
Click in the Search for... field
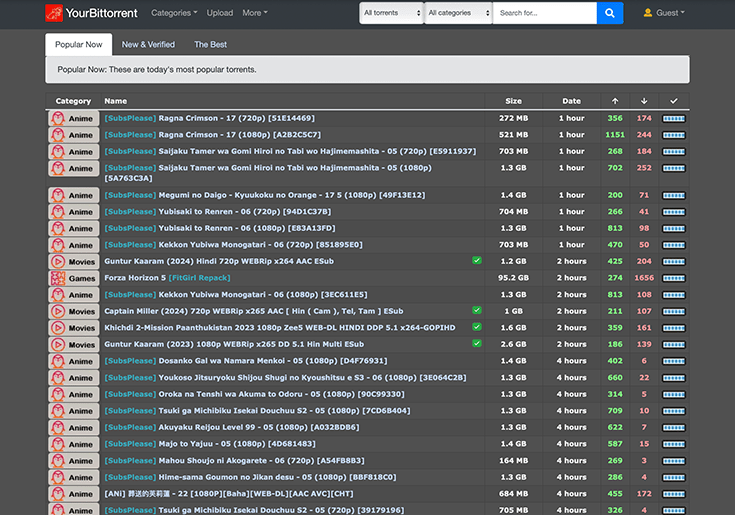(x=545, y=13)
